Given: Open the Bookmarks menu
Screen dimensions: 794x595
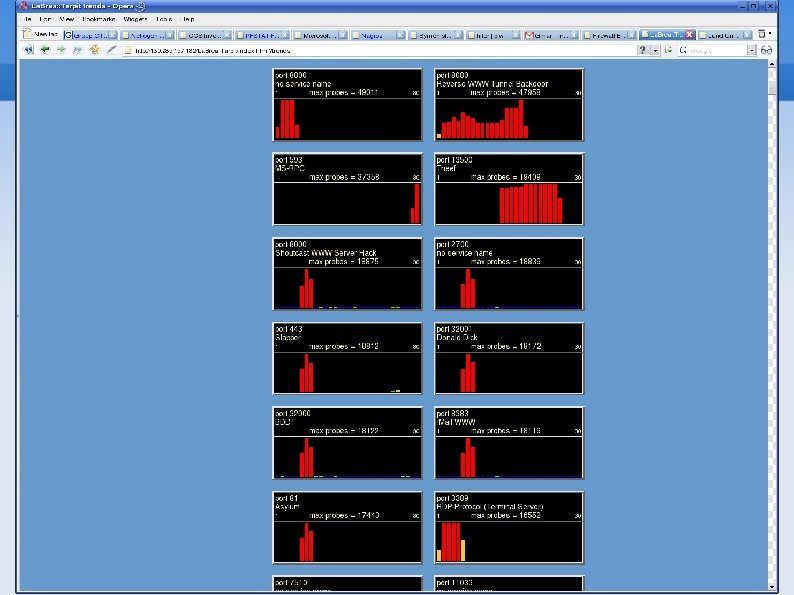Looking at the screenshot, I should click(99, 19).
